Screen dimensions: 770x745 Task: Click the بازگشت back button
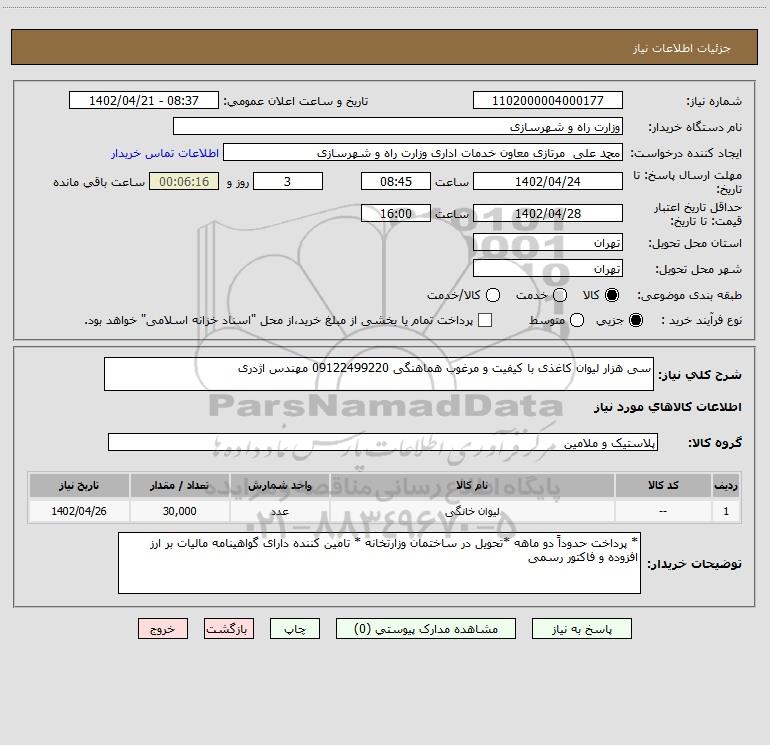229,629
